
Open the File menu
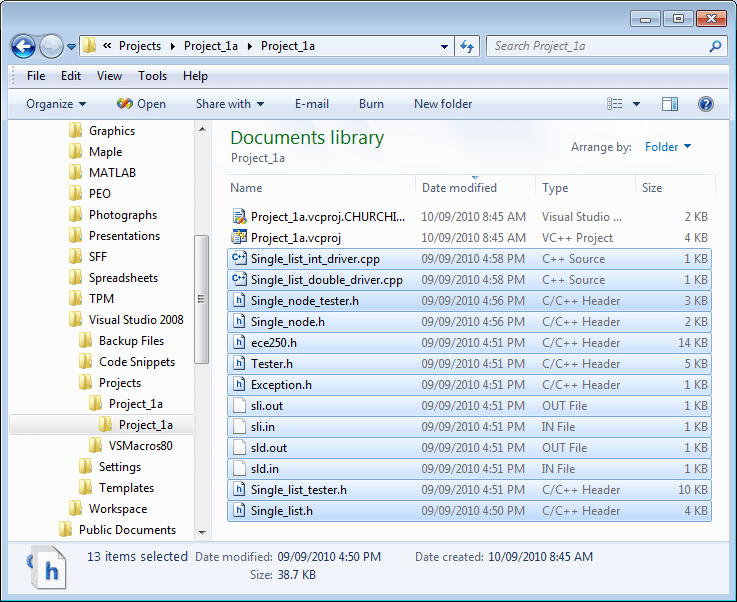coord(36,76)
